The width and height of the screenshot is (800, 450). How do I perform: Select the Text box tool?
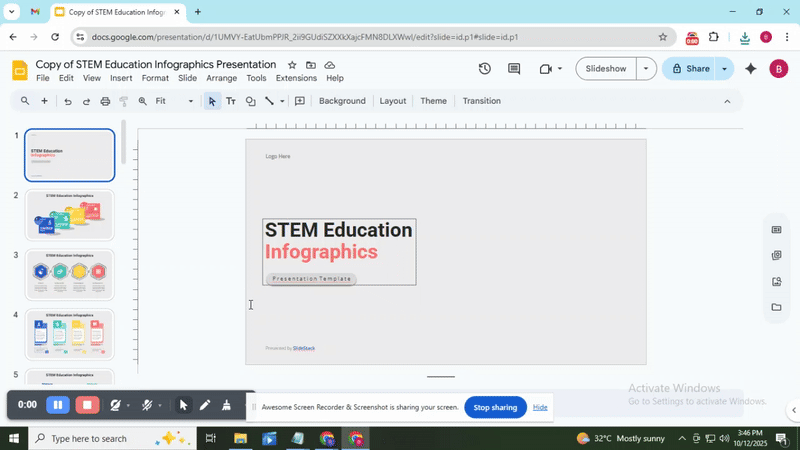pos(231,101)
